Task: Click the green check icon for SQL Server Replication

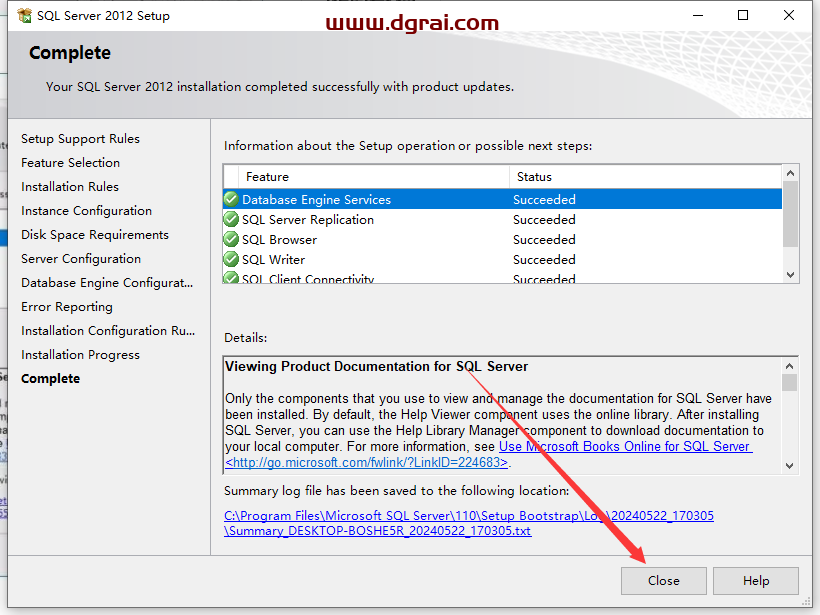Action: 231,220
